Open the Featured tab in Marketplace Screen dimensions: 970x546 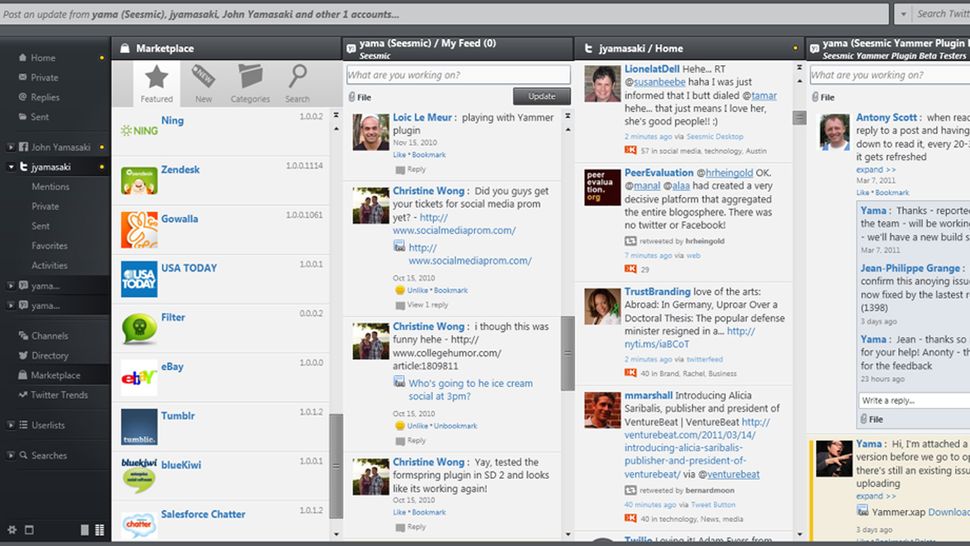click(157, 84)
